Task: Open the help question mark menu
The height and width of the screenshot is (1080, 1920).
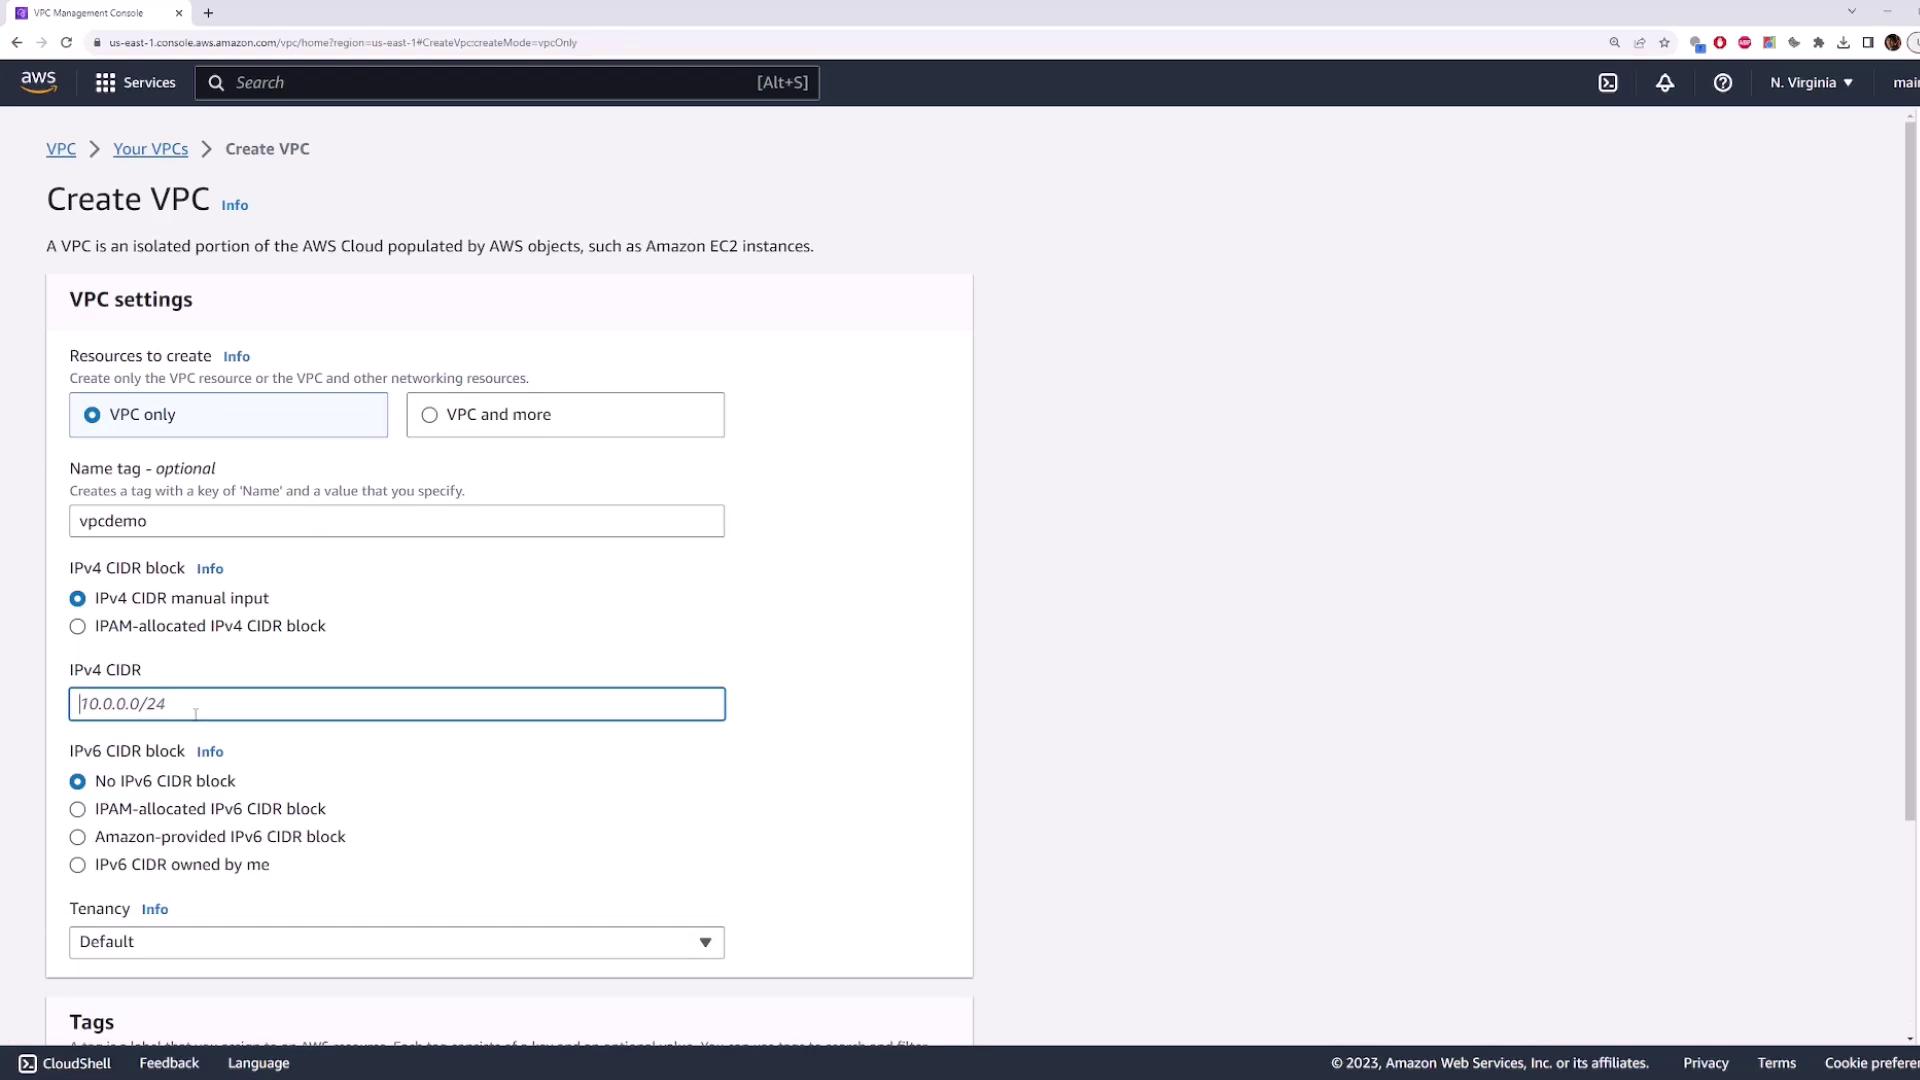Action: [1722, 83]
